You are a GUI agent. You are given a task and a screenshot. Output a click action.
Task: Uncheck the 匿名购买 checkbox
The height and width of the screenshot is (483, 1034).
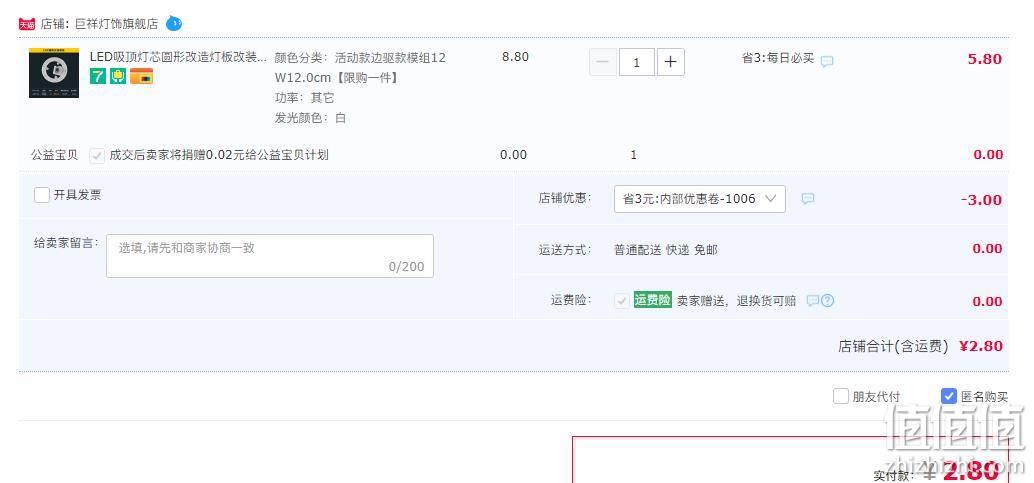pos(948,396)
